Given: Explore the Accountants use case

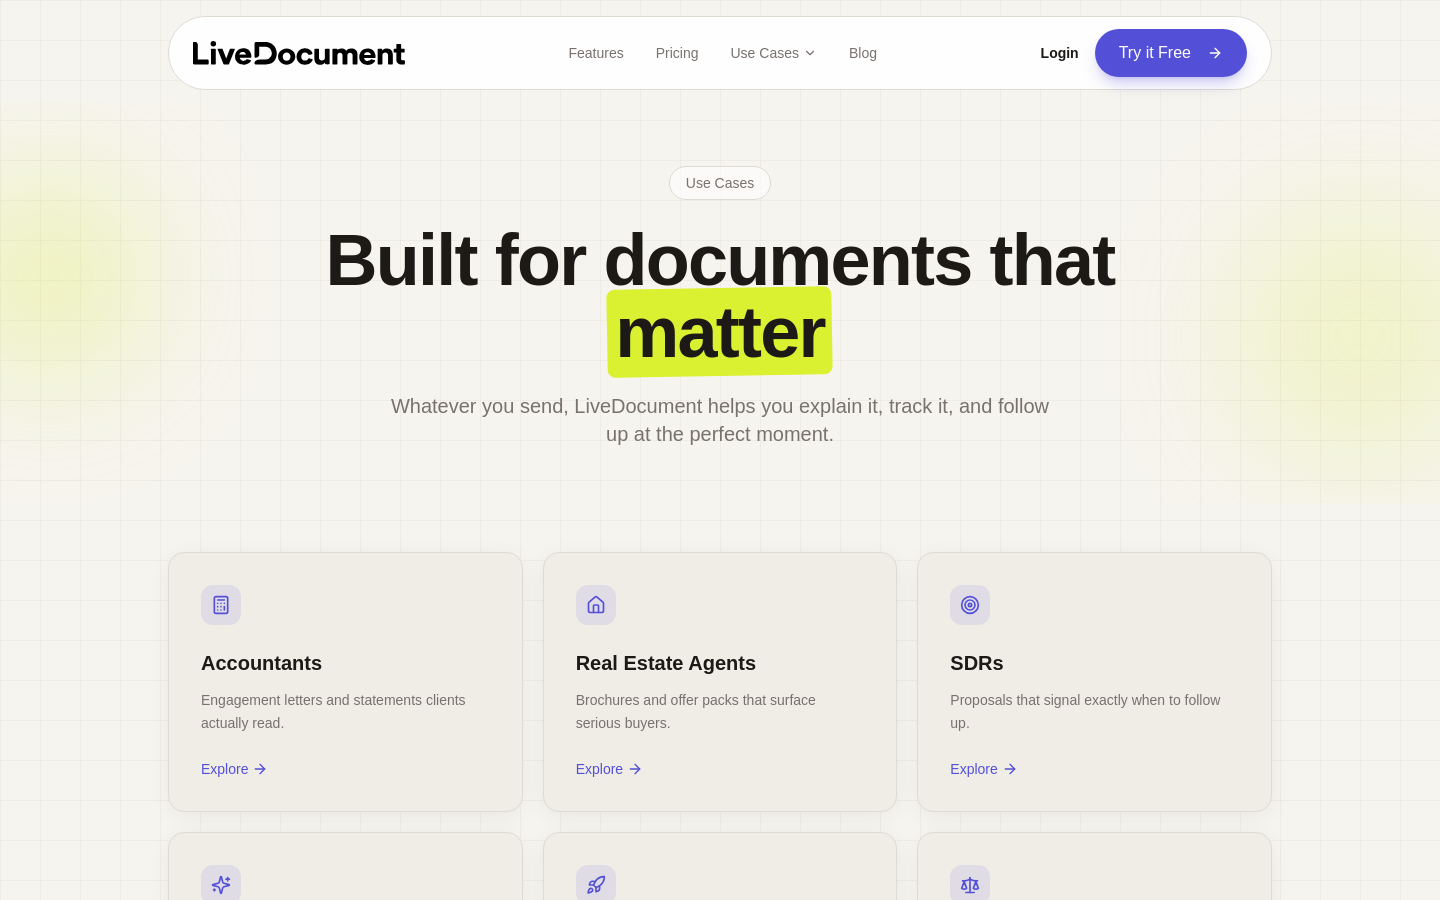Looking at the screenshot, I should (234, 769).
